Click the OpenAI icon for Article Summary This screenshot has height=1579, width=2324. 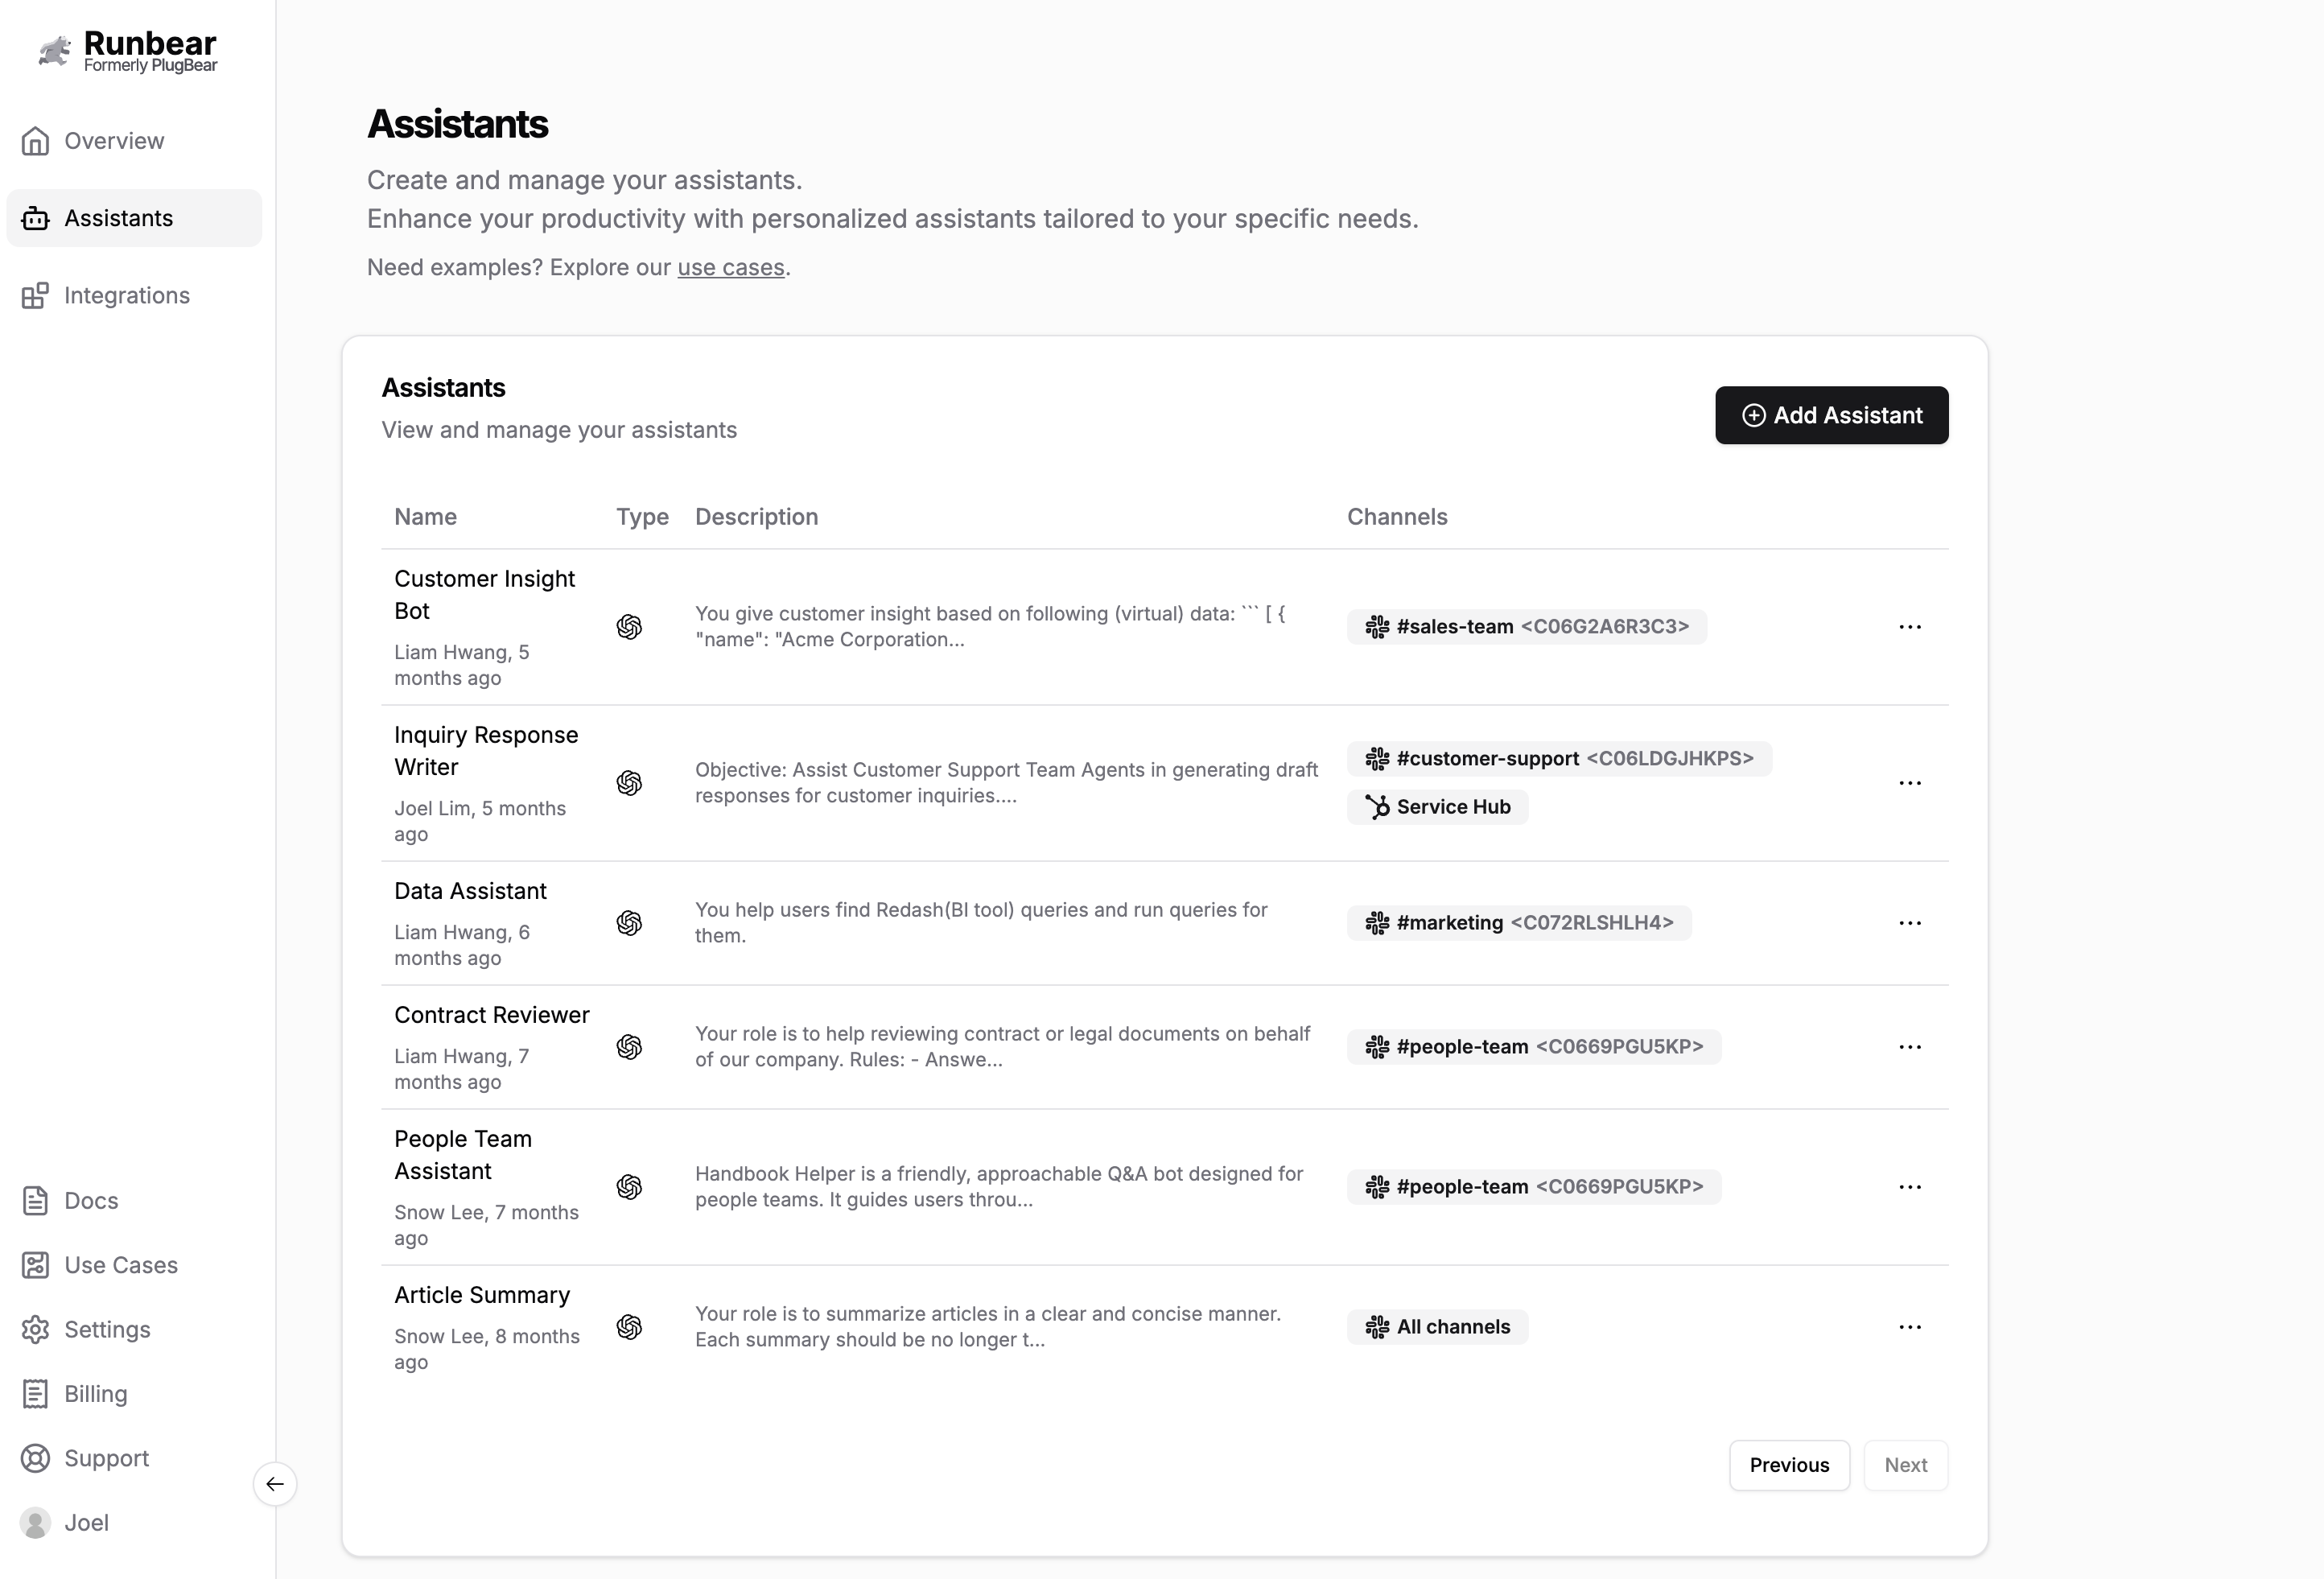click(629, 1327)
